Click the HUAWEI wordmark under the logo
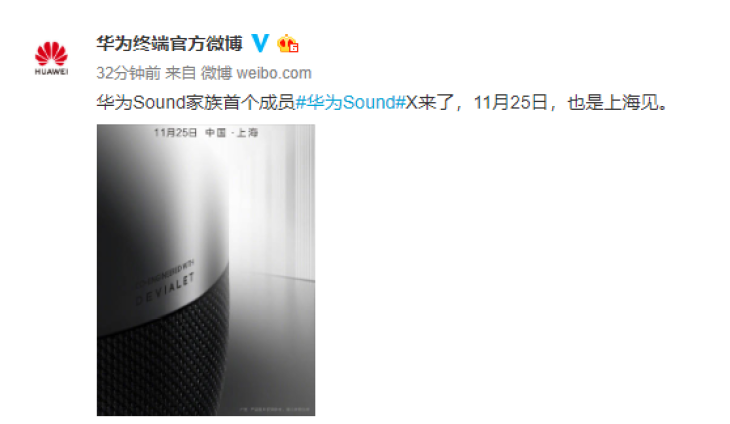Image resolution: width=730 pixels, height=424 pixels. [x=51, y=72]
